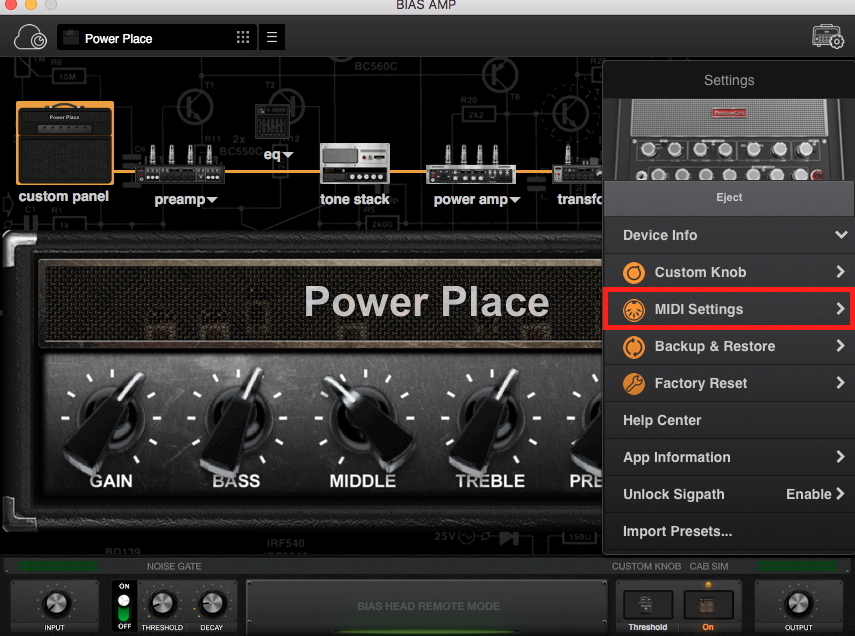The height and width of the screenshot is (636, 855).
Task: Toggle the Cab Sim On button
Action: pos(707,604)
